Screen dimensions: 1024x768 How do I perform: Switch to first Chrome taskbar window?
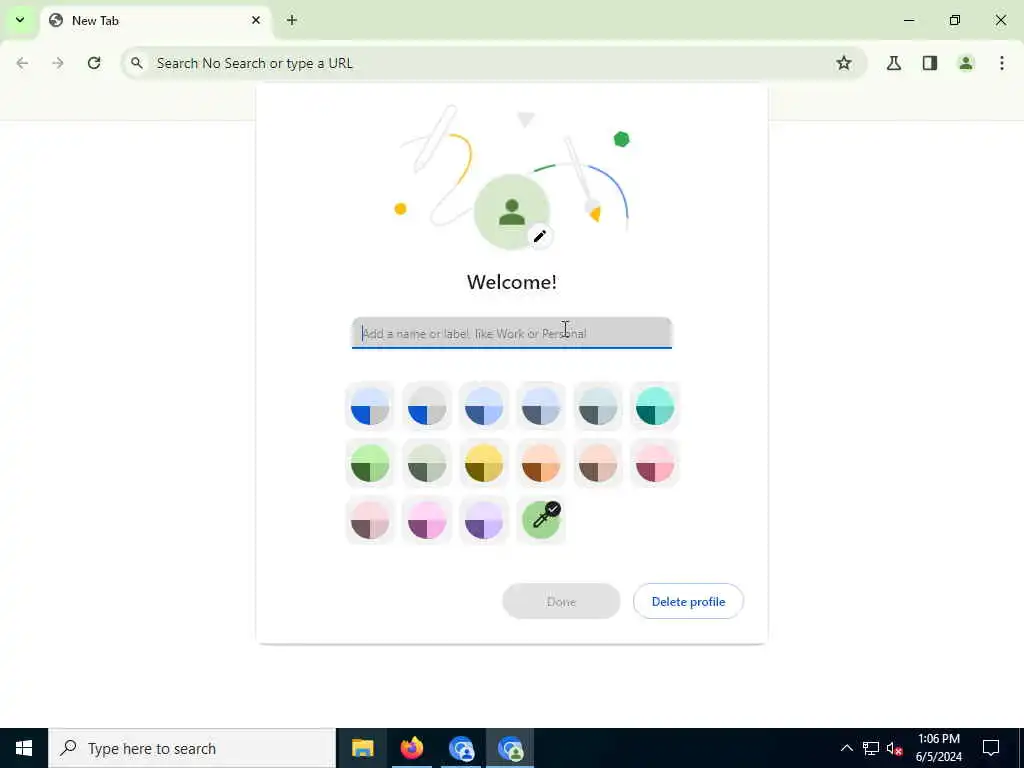pyautogui.click(x=461, y=748)
